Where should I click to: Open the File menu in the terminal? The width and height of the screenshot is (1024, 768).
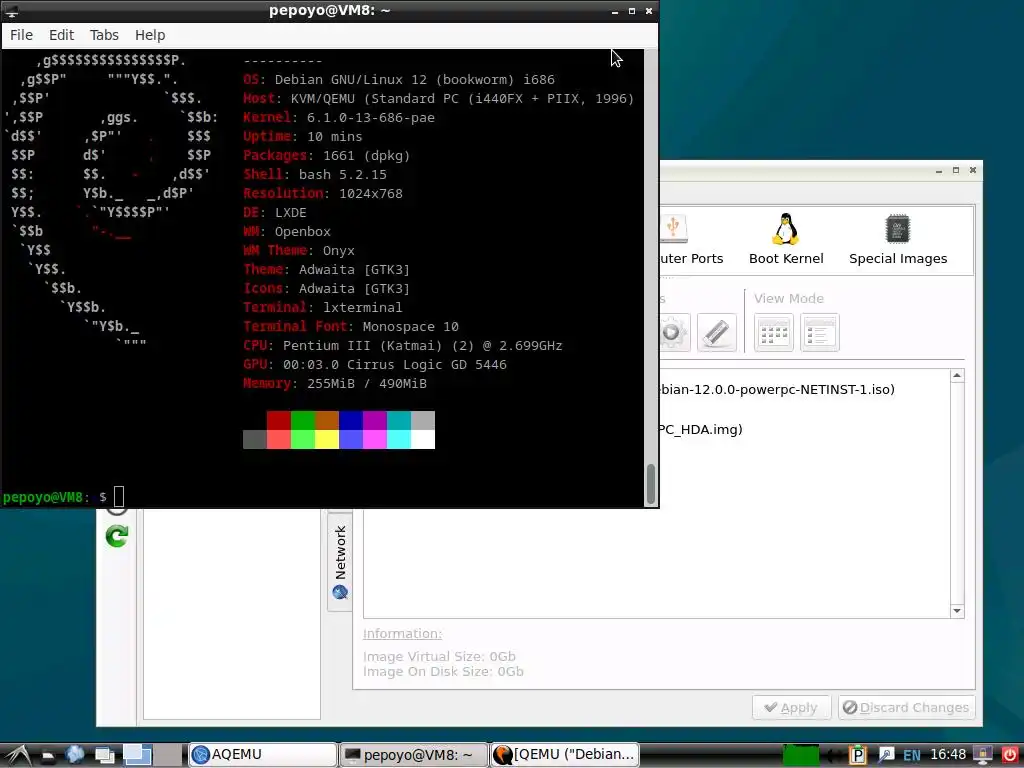[21, 35]
